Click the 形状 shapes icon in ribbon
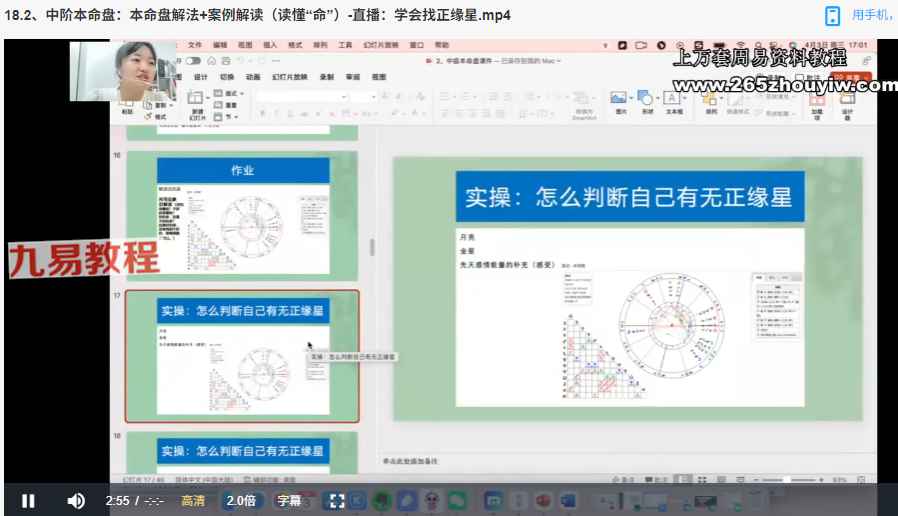Viewport: 898px width, 516px height. [x=646, y=100]
